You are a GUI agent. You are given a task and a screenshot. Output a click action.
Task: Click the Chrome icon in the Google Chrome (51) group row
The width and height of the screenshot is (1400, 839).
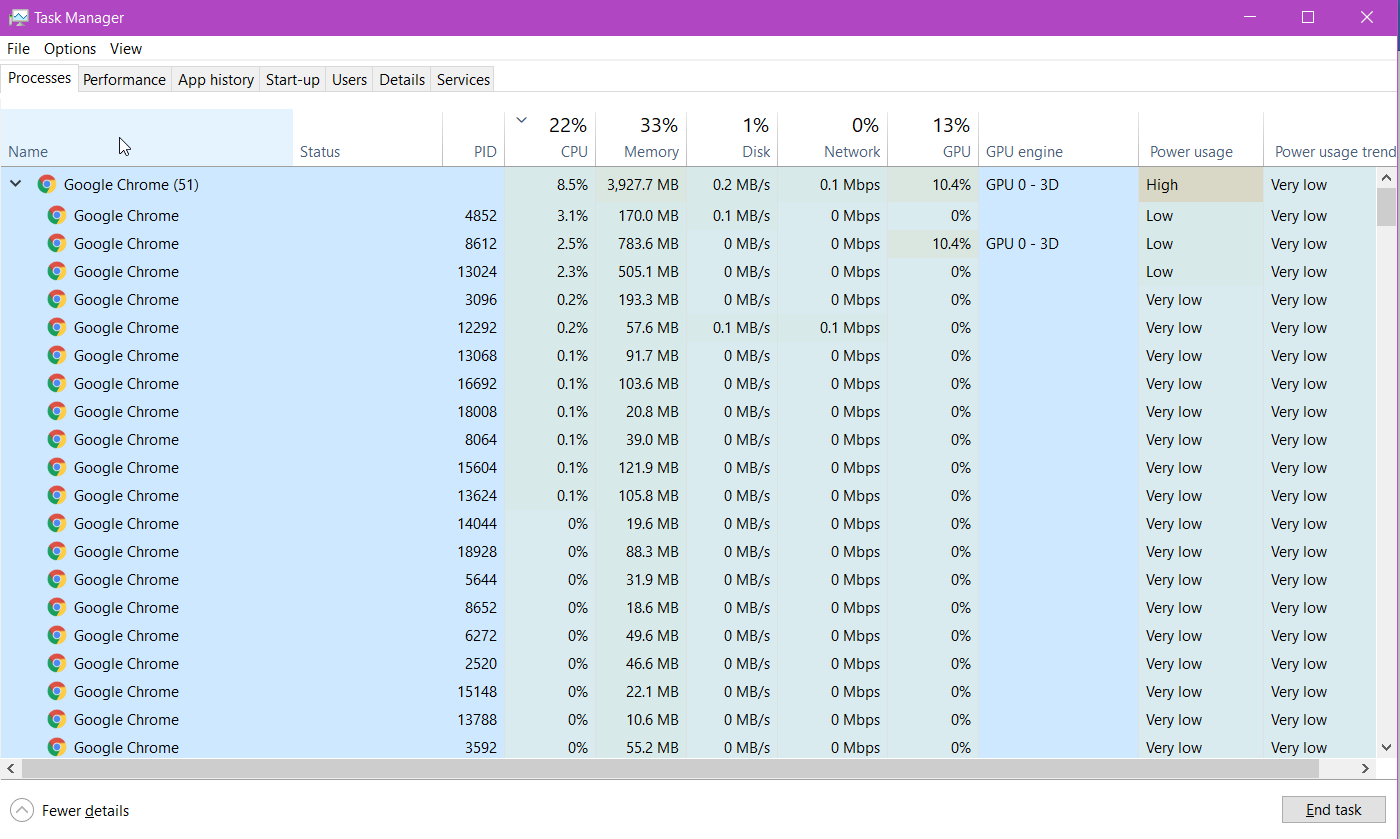tap(46, 184)
